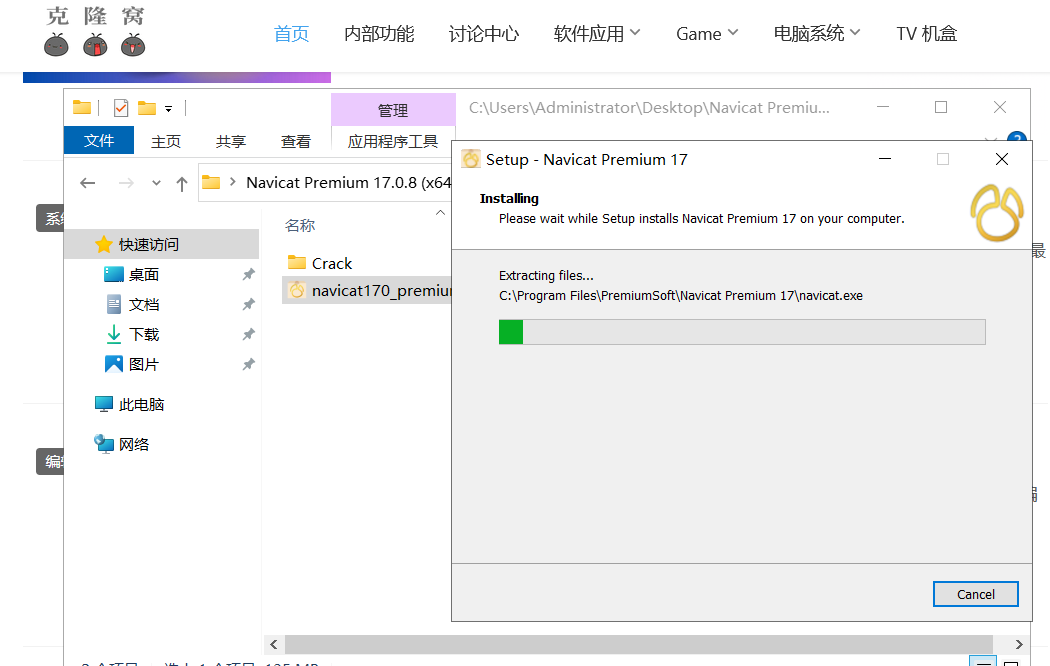Image resolution: width=1050 pixels, height=666 pixels.
Task: Open 文档 in the navigation pane
Action: click(x=143, y=305)
